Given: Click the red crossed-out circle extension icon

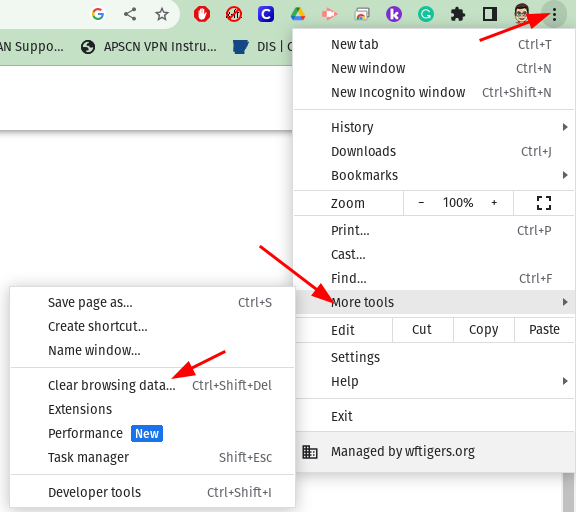Looking at the screenshot, I should (234, 14).
